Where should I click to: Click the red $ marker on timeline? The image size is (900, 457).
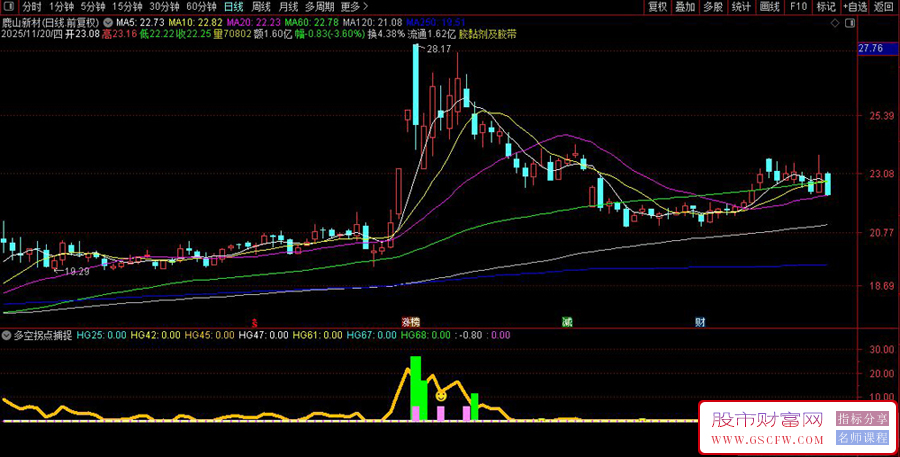click(x=255, y=322)
